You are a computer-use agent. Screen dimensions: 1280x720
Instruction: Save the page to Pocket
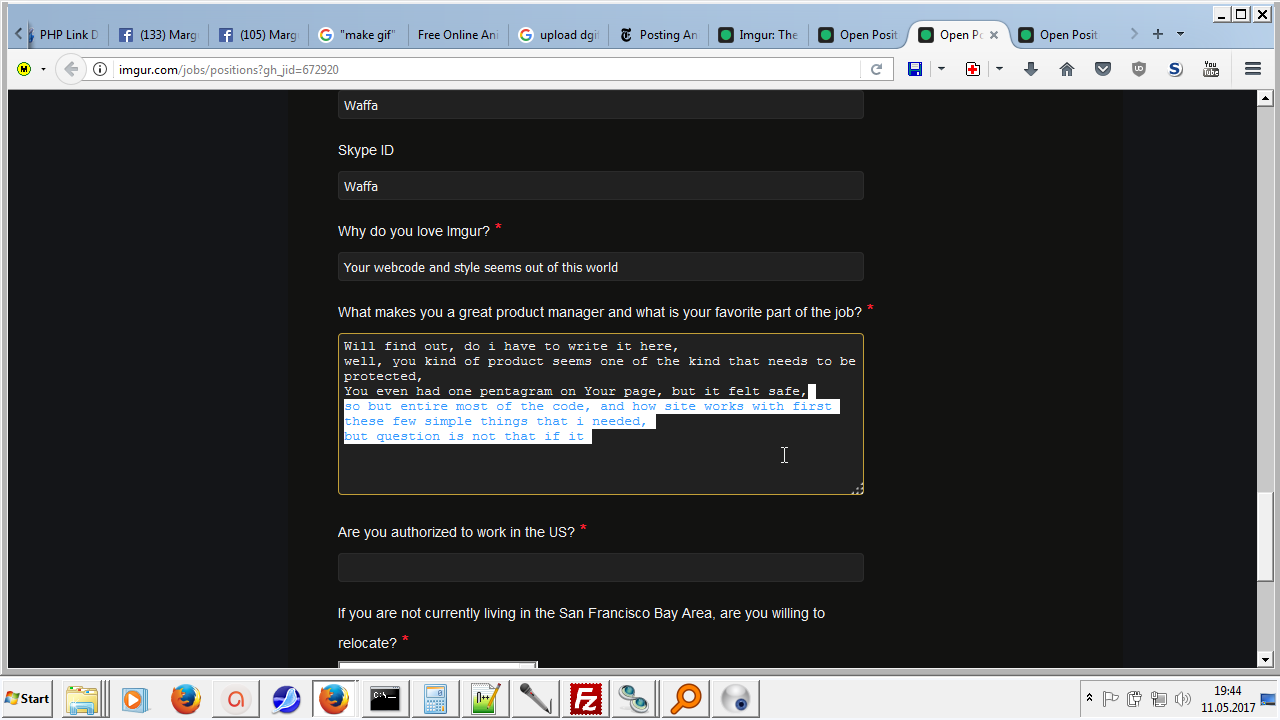point(1103,69)
